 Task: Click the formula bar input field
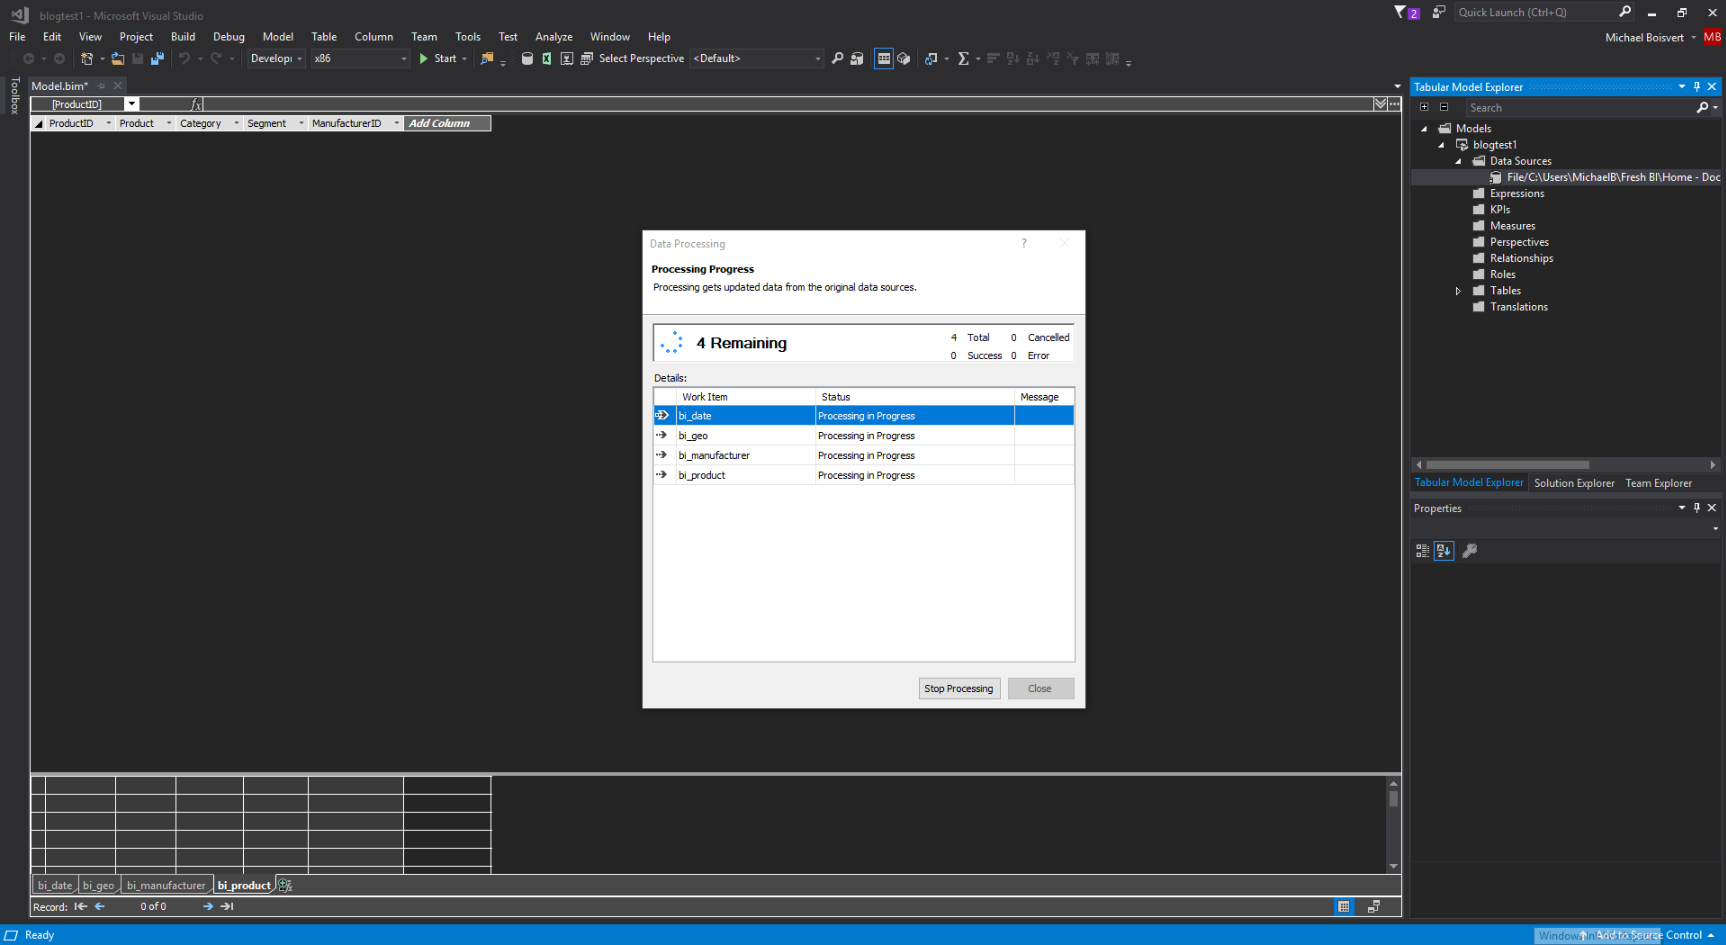(x=788, y=104)
